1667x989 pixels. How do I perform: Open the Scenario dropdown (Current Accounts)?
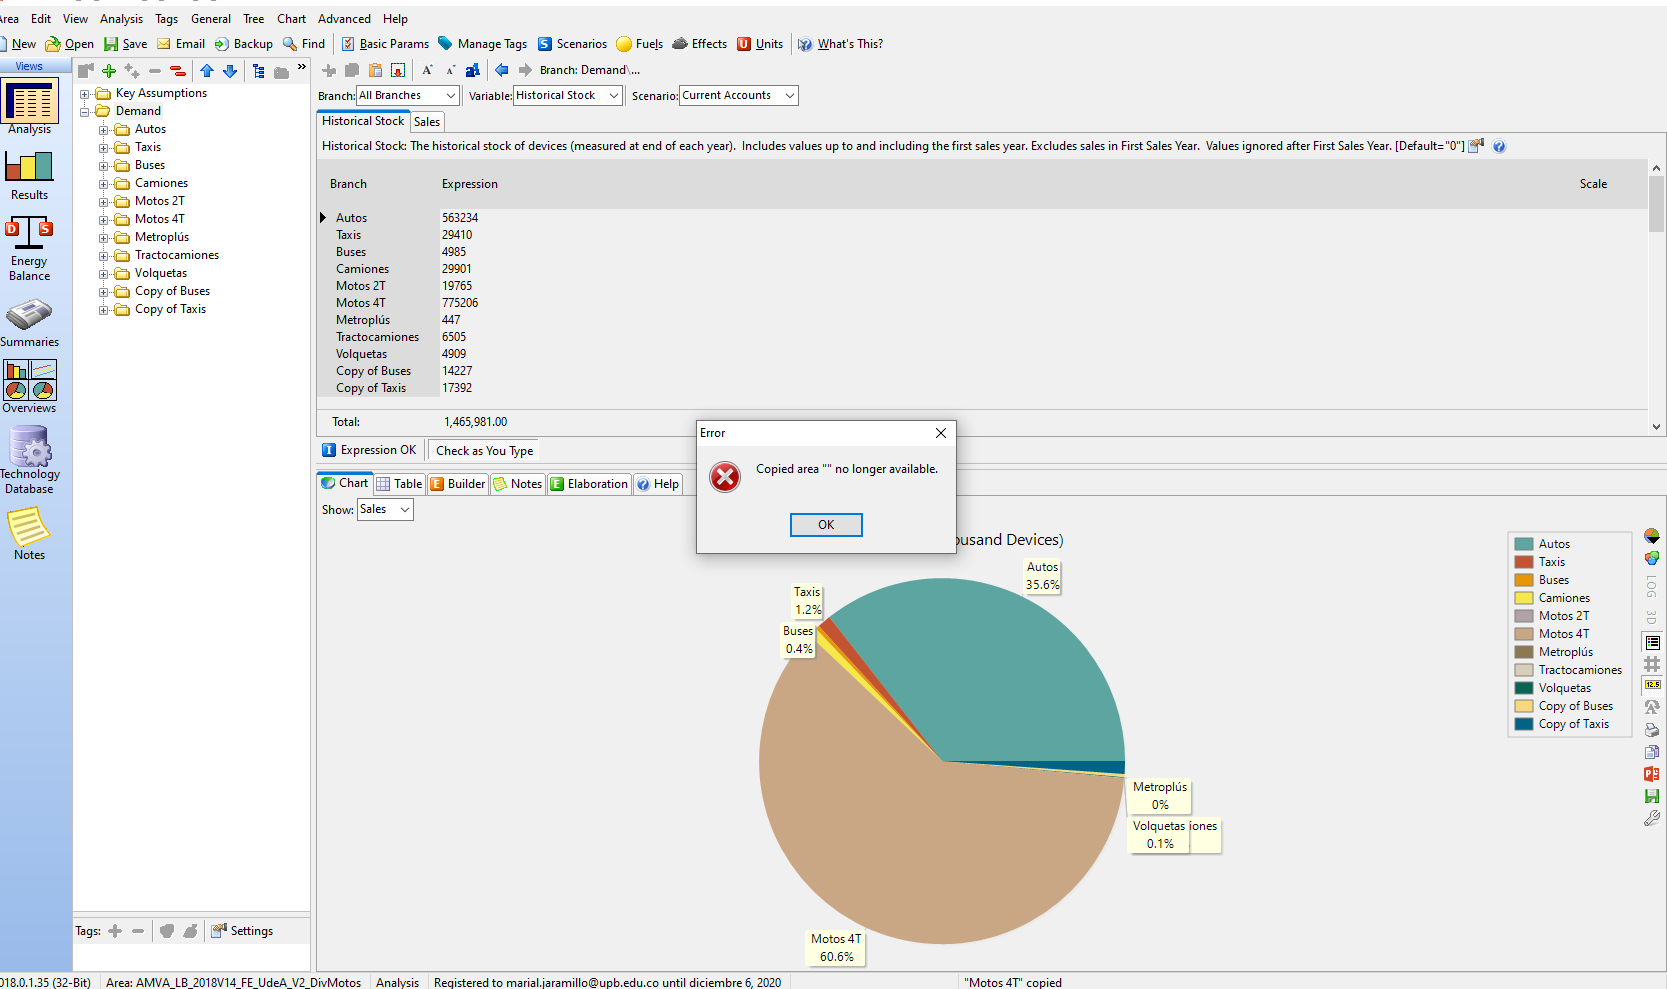click(x=739, y=96)
